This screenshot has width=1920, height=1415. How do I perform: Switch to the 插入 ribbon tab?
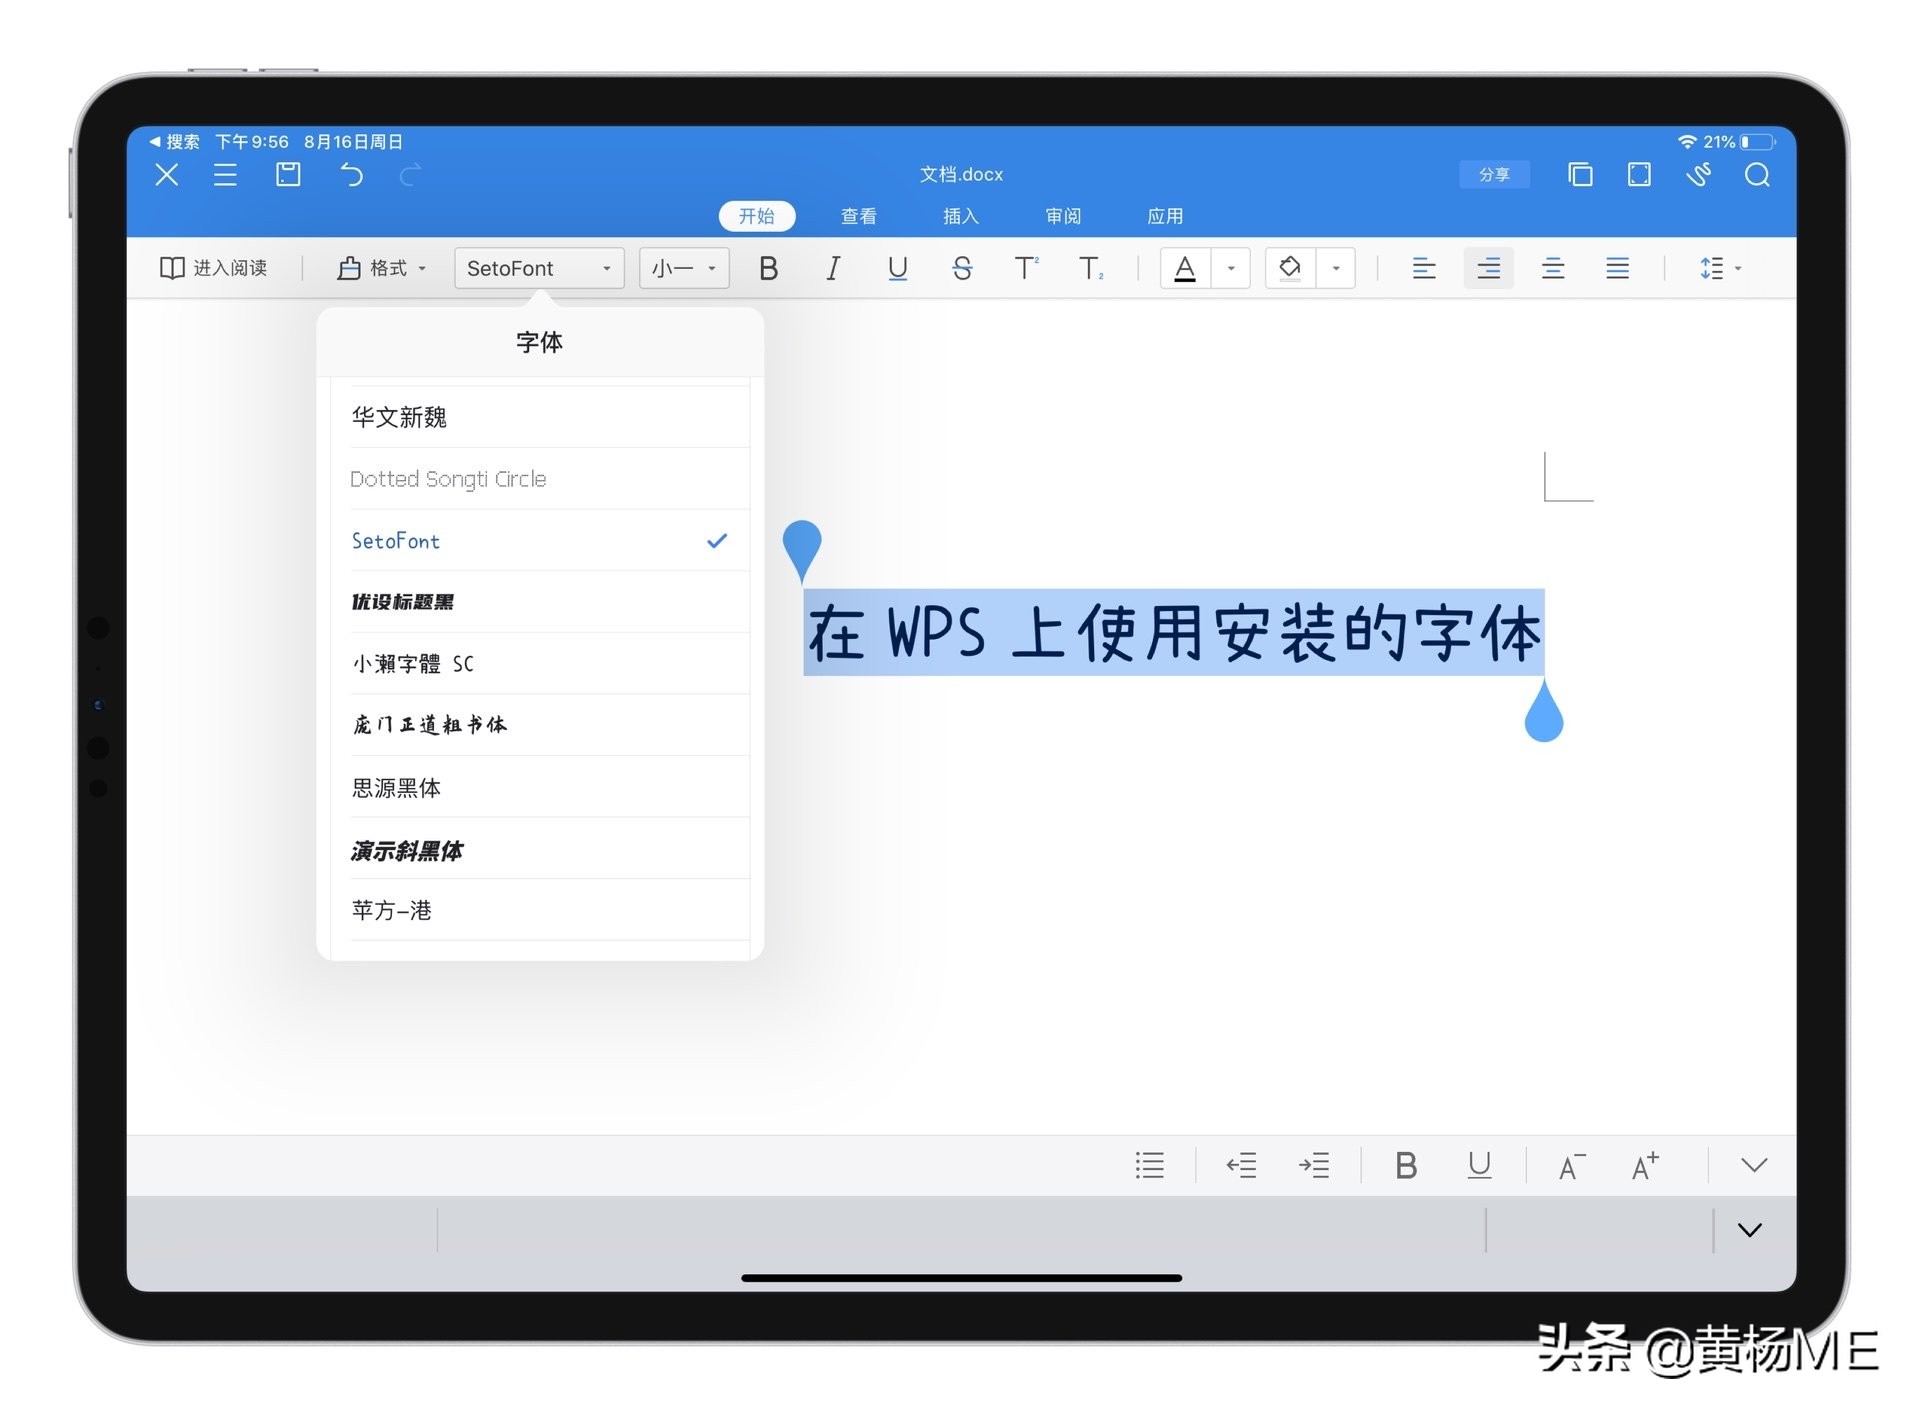(960, 216)
